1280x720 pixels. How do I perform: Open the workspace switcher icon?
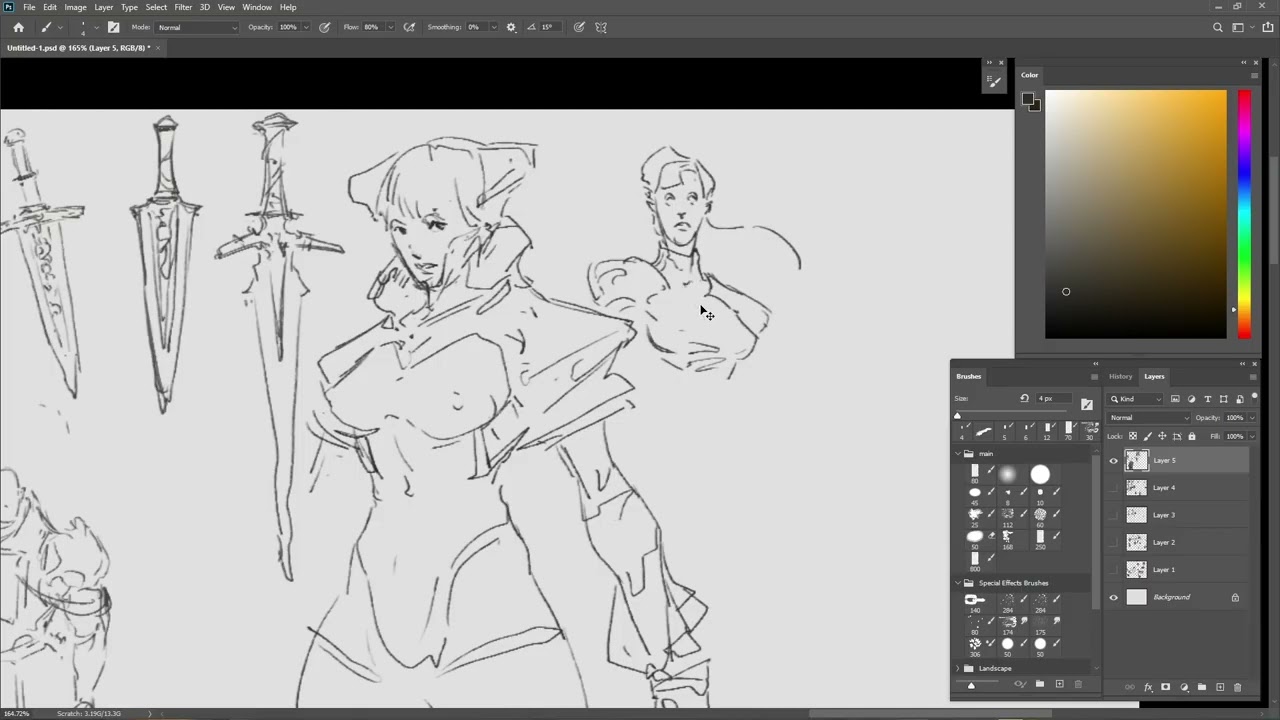point(1238,27)
